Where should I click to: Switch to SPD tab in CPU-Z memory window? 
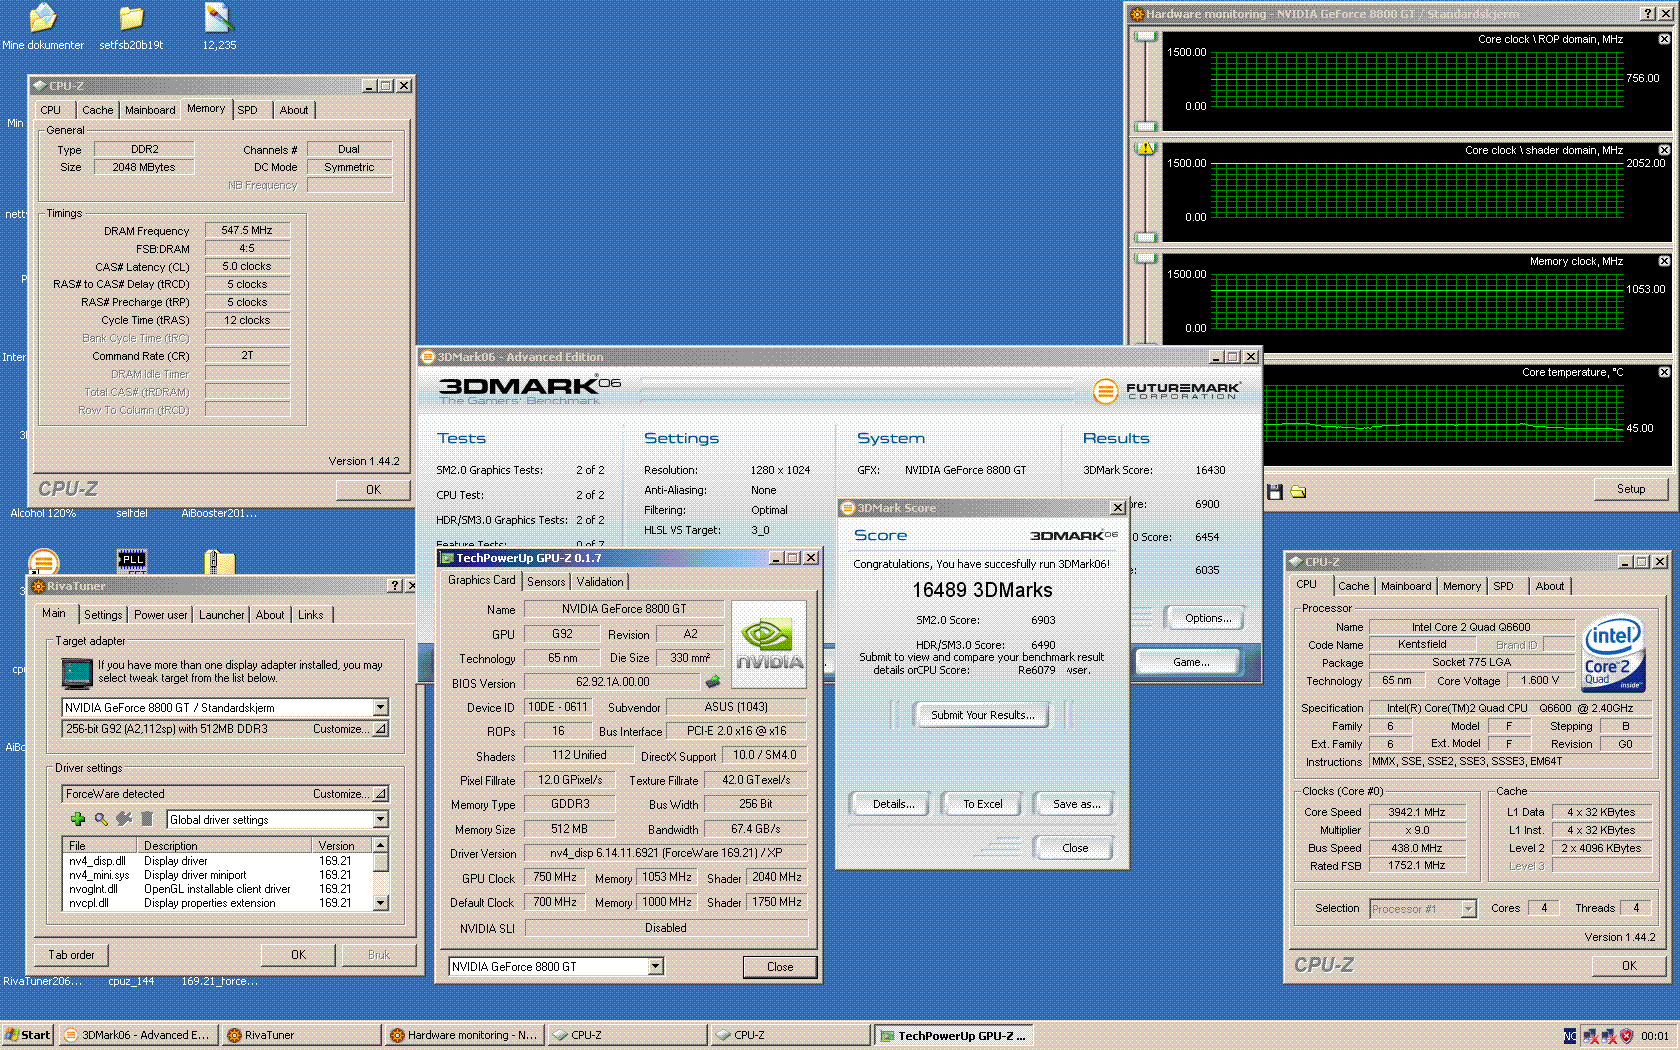click(248, 110)
